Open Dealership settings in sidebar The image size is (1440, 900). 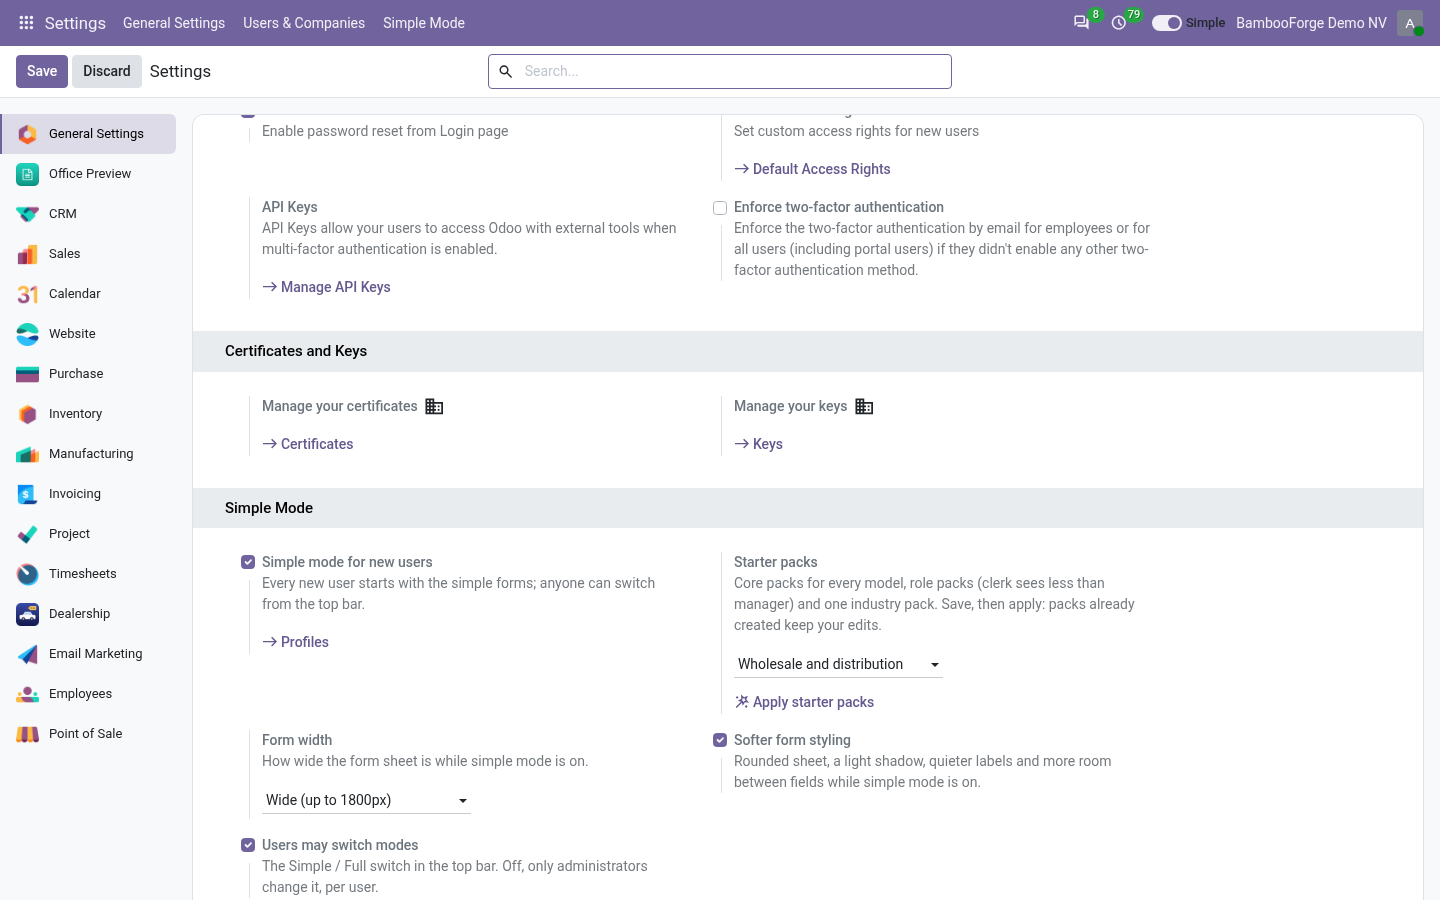88,614
